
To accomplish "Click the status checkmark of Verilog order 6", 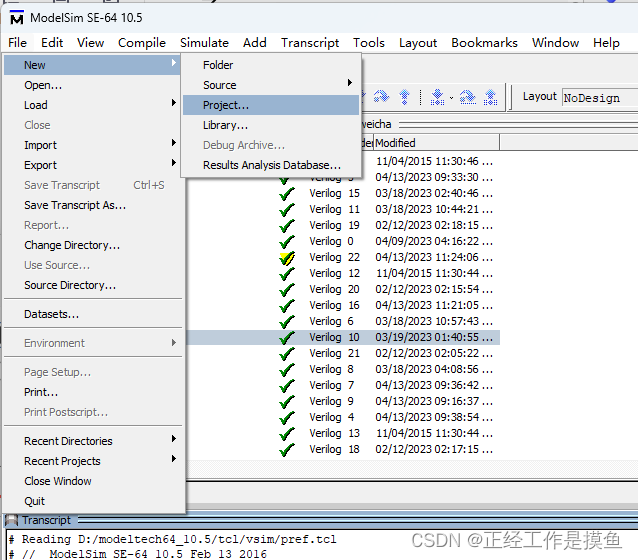I will pyautogui.click(x=287, y=321).
